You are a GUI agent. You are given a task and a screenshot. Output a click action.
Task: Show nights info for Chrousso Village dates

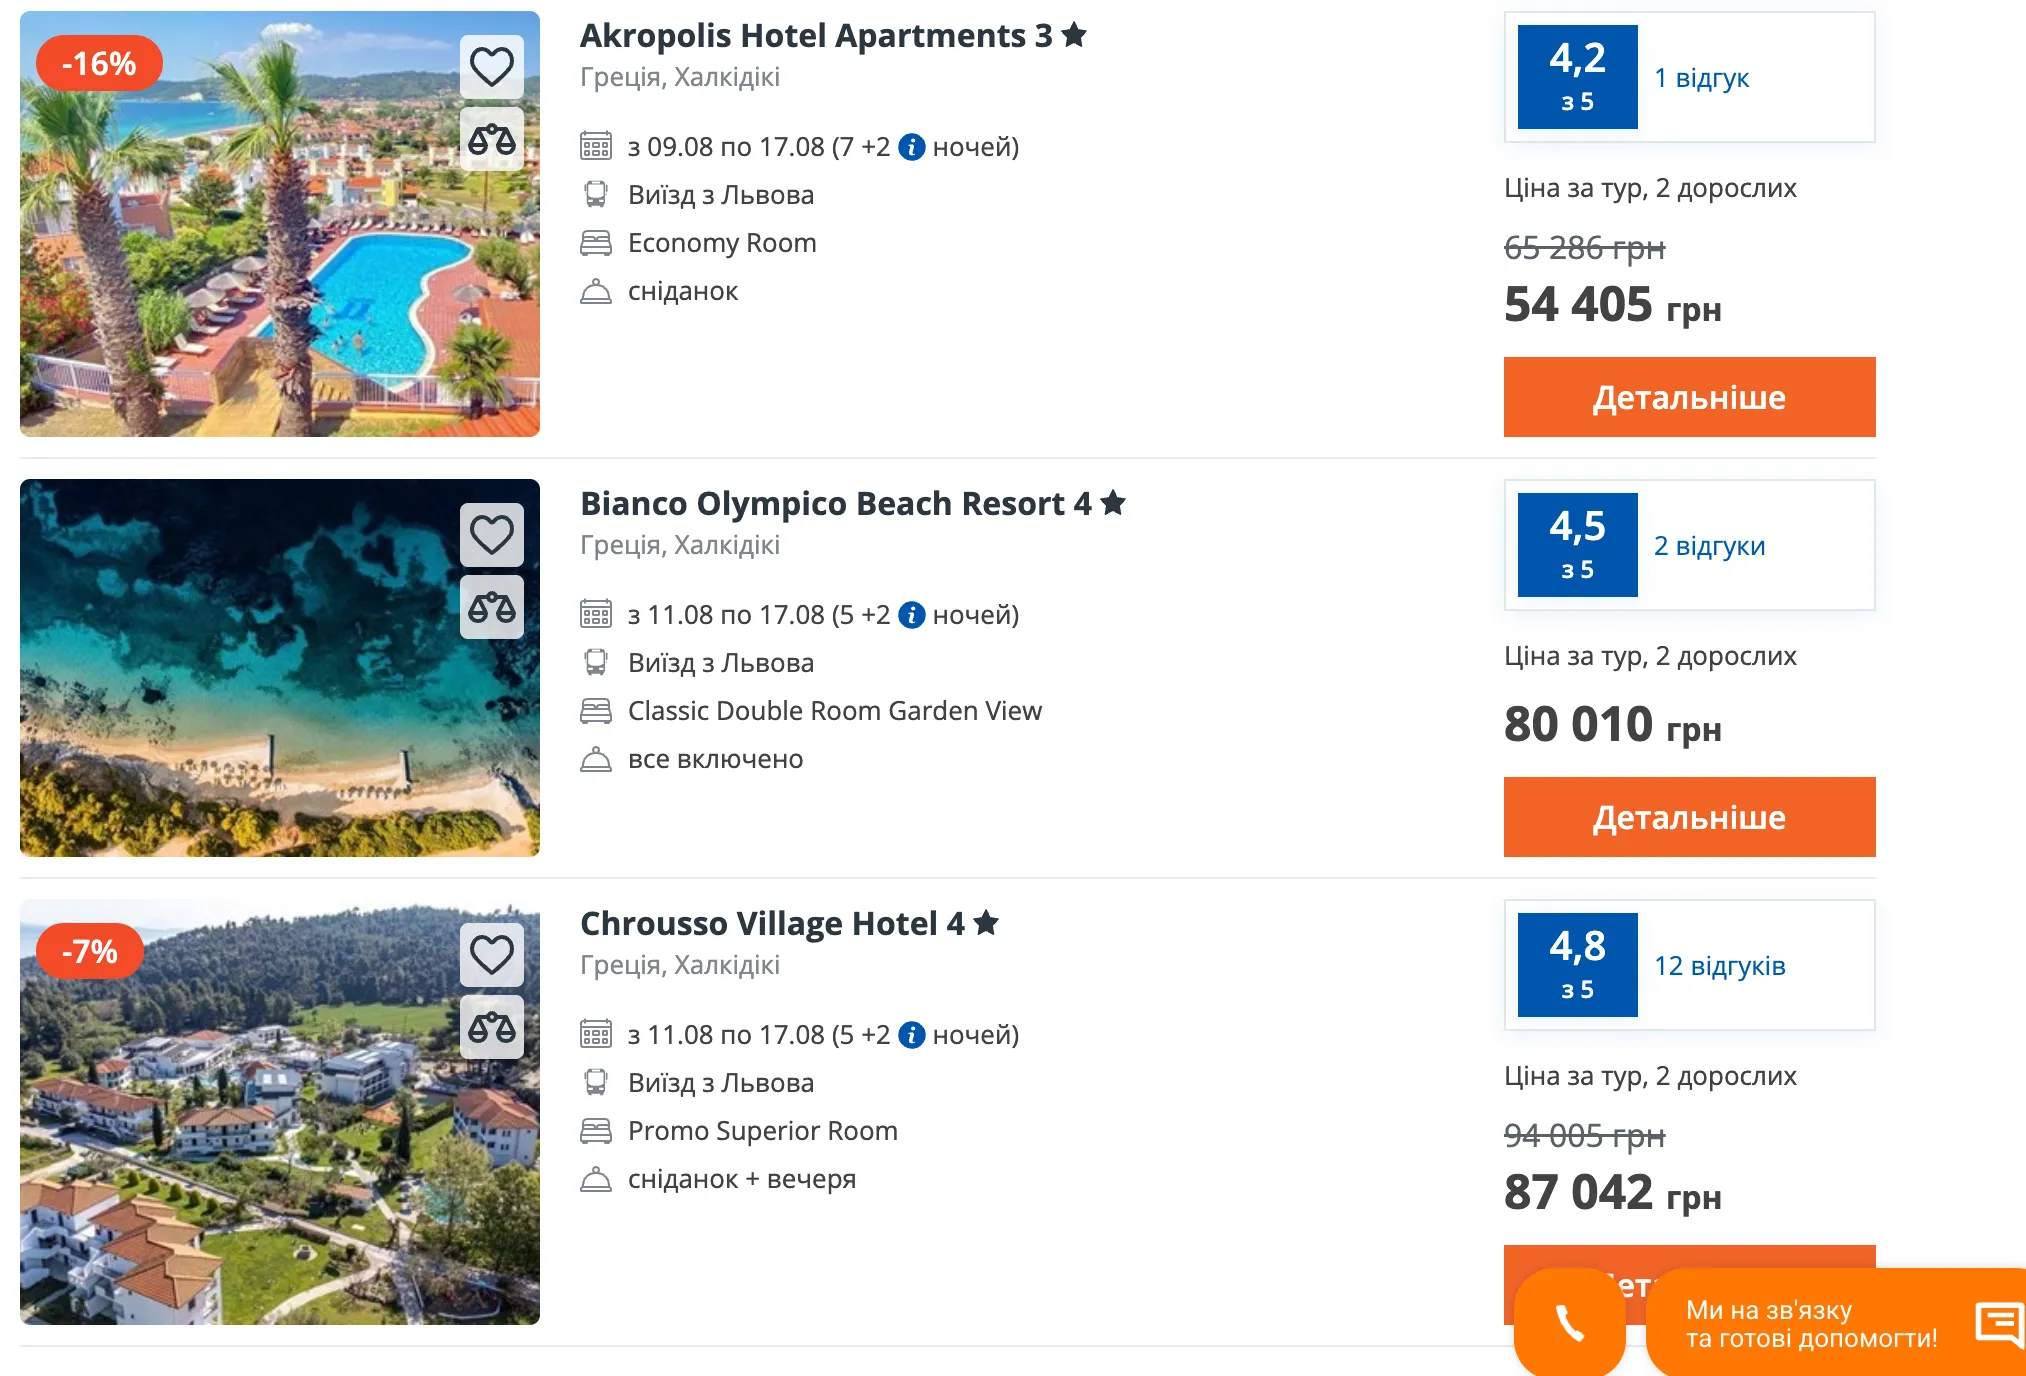911,1035
